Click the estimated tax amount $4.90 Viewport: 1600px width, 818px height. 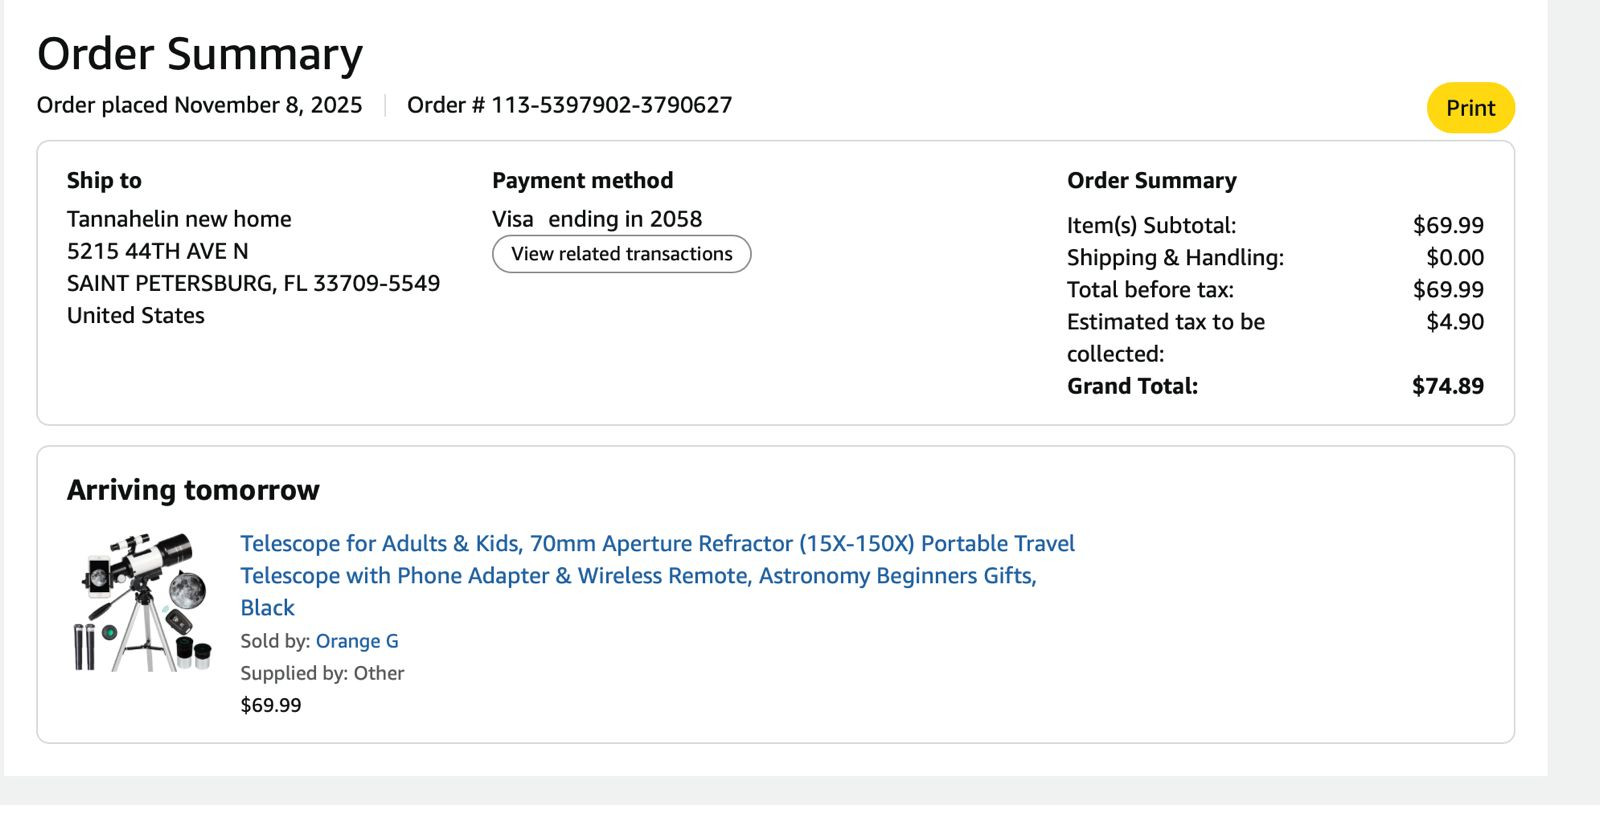1454,322
